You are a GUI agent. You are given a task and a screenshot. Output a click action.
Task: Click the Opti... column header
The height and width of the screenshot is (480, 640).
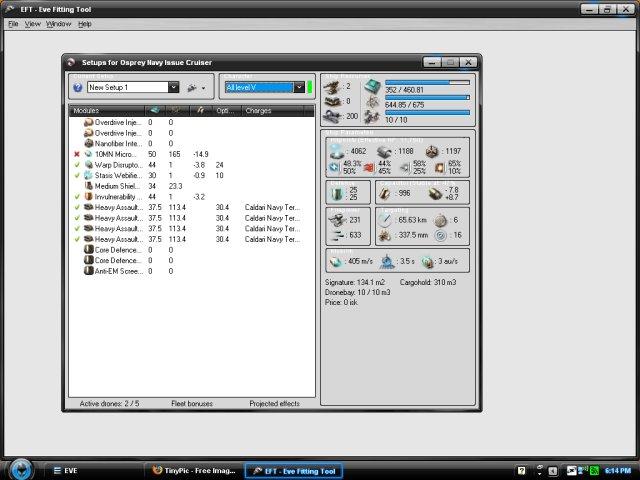coord(227,111)
